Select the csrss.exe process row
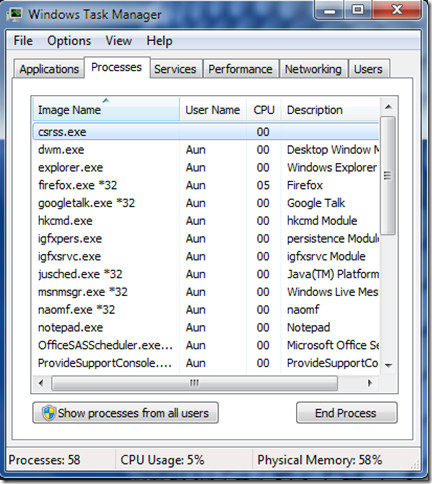The height and width of the screenshot is (484, 432). tap(206, 132)
